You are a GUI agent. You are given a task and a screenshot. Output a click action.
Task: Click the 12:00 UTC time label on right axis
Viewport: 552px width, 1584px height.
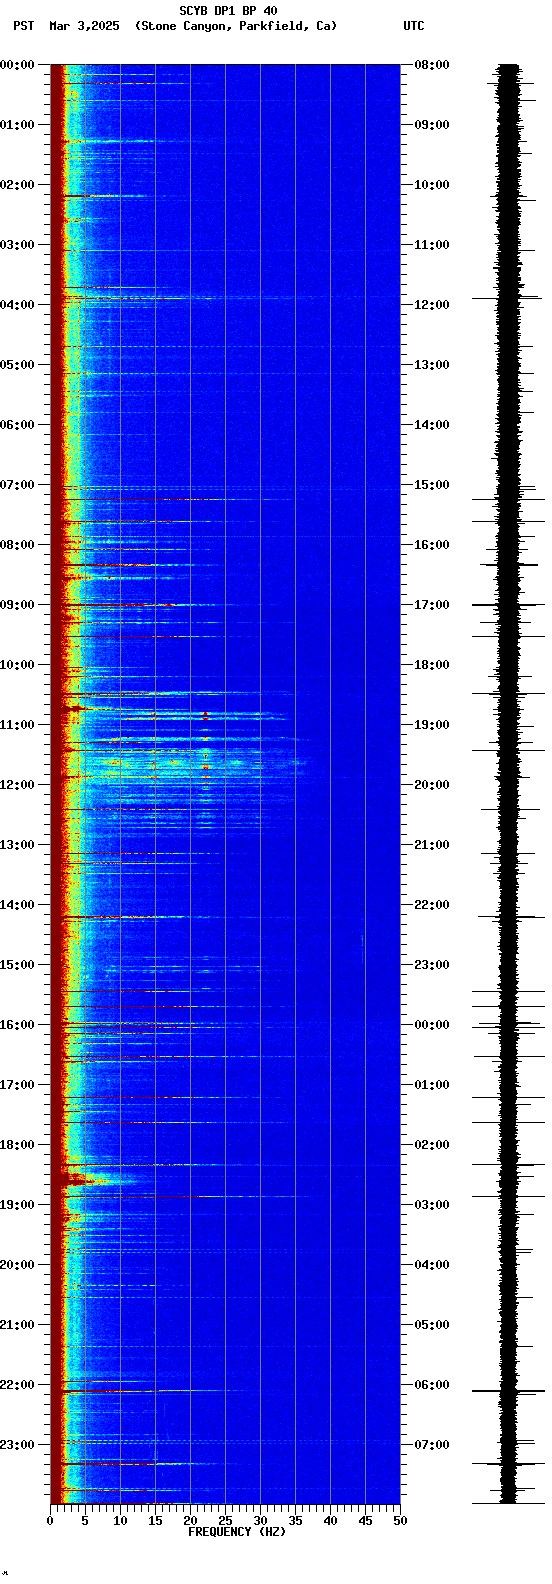pos(432,305)
